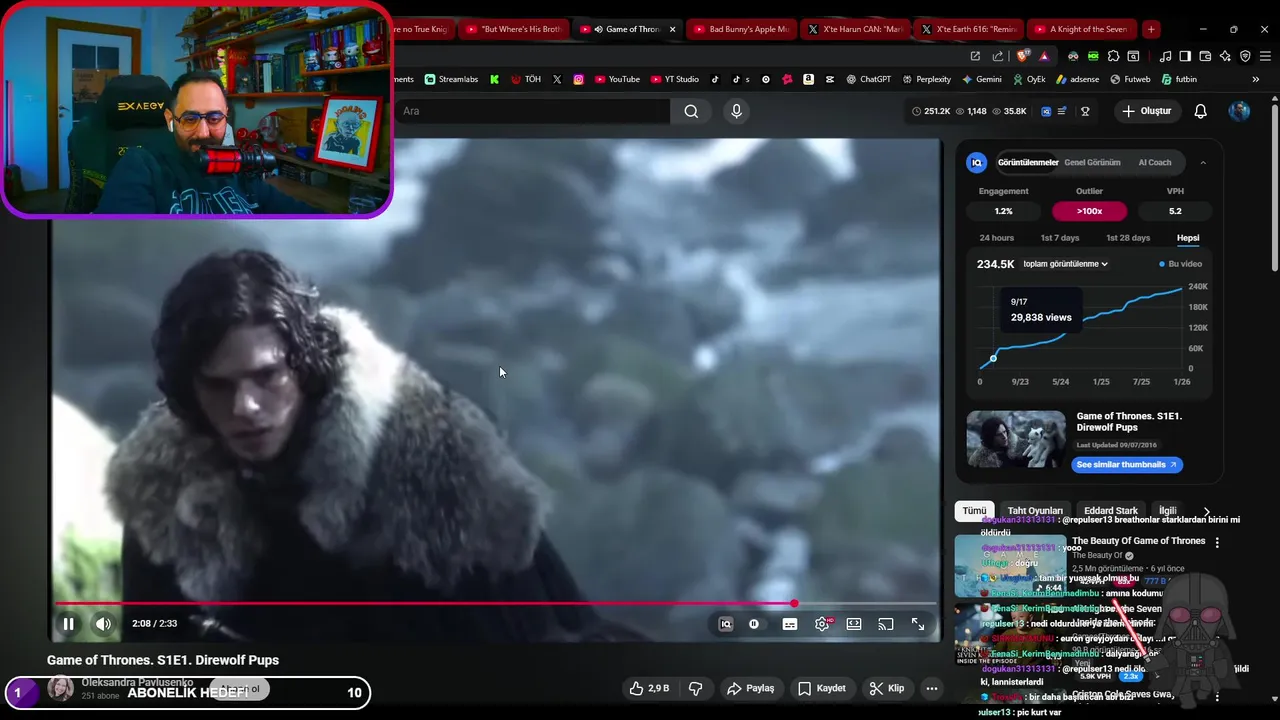Viewport: 1280px width, 720px height.
Task: Show hidden bookmarks double chevron
Action: tap(1256, 79)
